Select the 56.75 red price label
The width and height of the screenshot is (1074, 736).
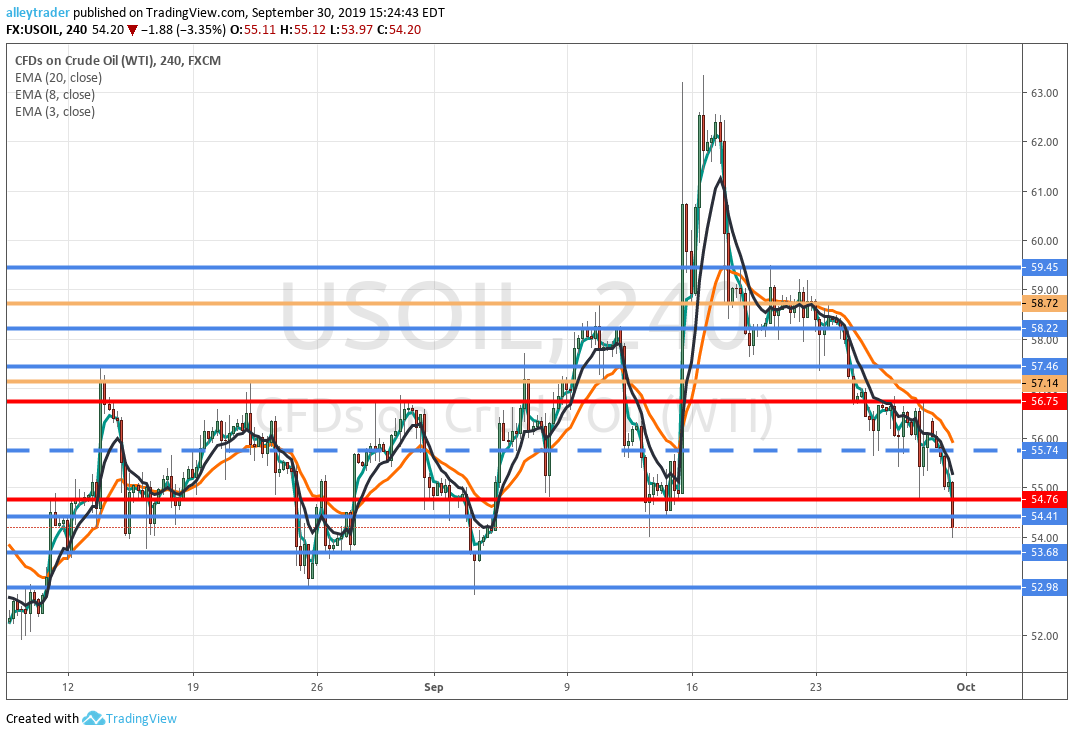pyautogui.click(x=1044, y=401)
